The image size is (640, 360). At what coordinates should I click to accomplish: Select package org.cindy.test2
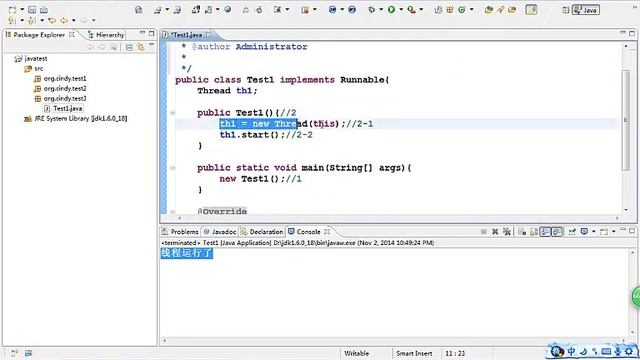pos(60,89)
